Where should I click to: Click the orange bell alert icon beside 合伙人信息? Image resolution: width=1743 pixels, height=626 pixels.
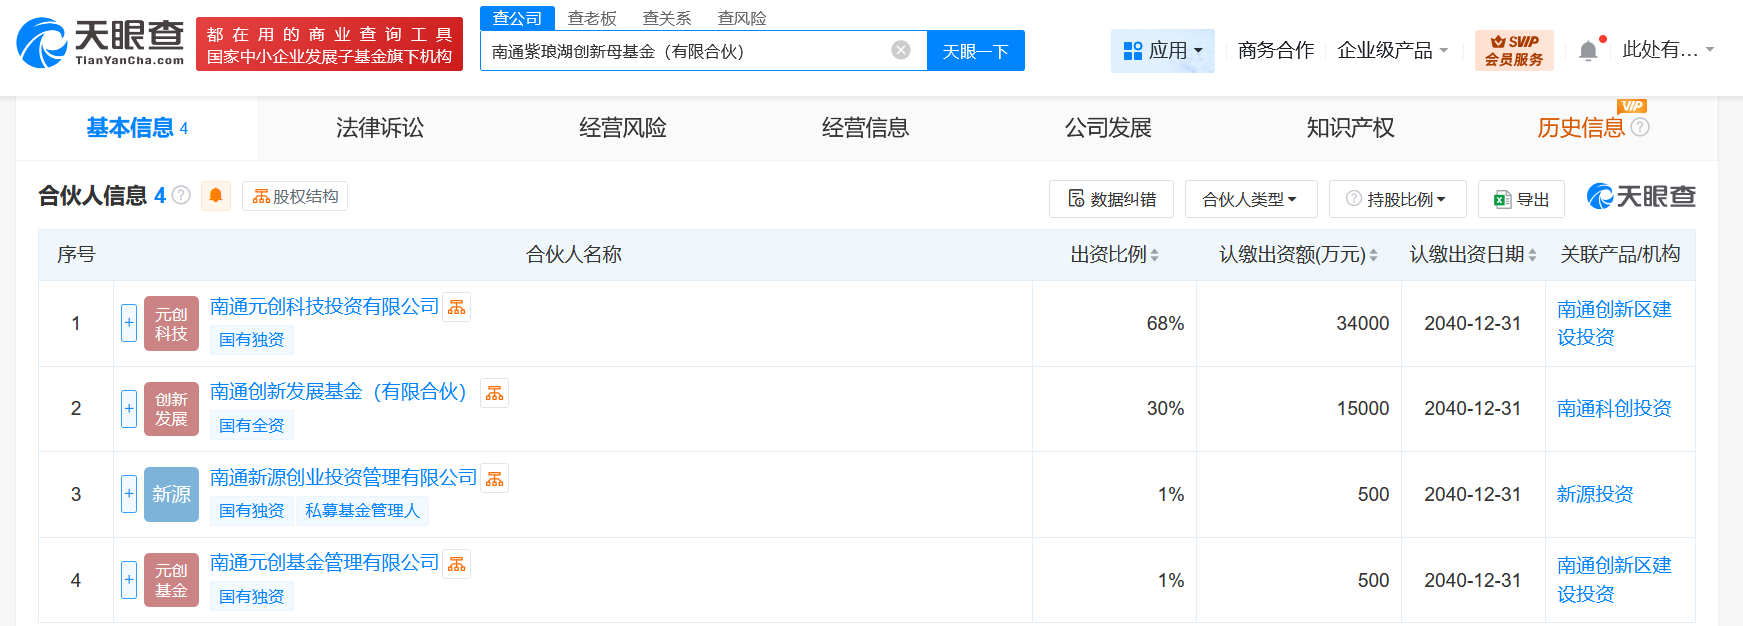click(216, 196)
